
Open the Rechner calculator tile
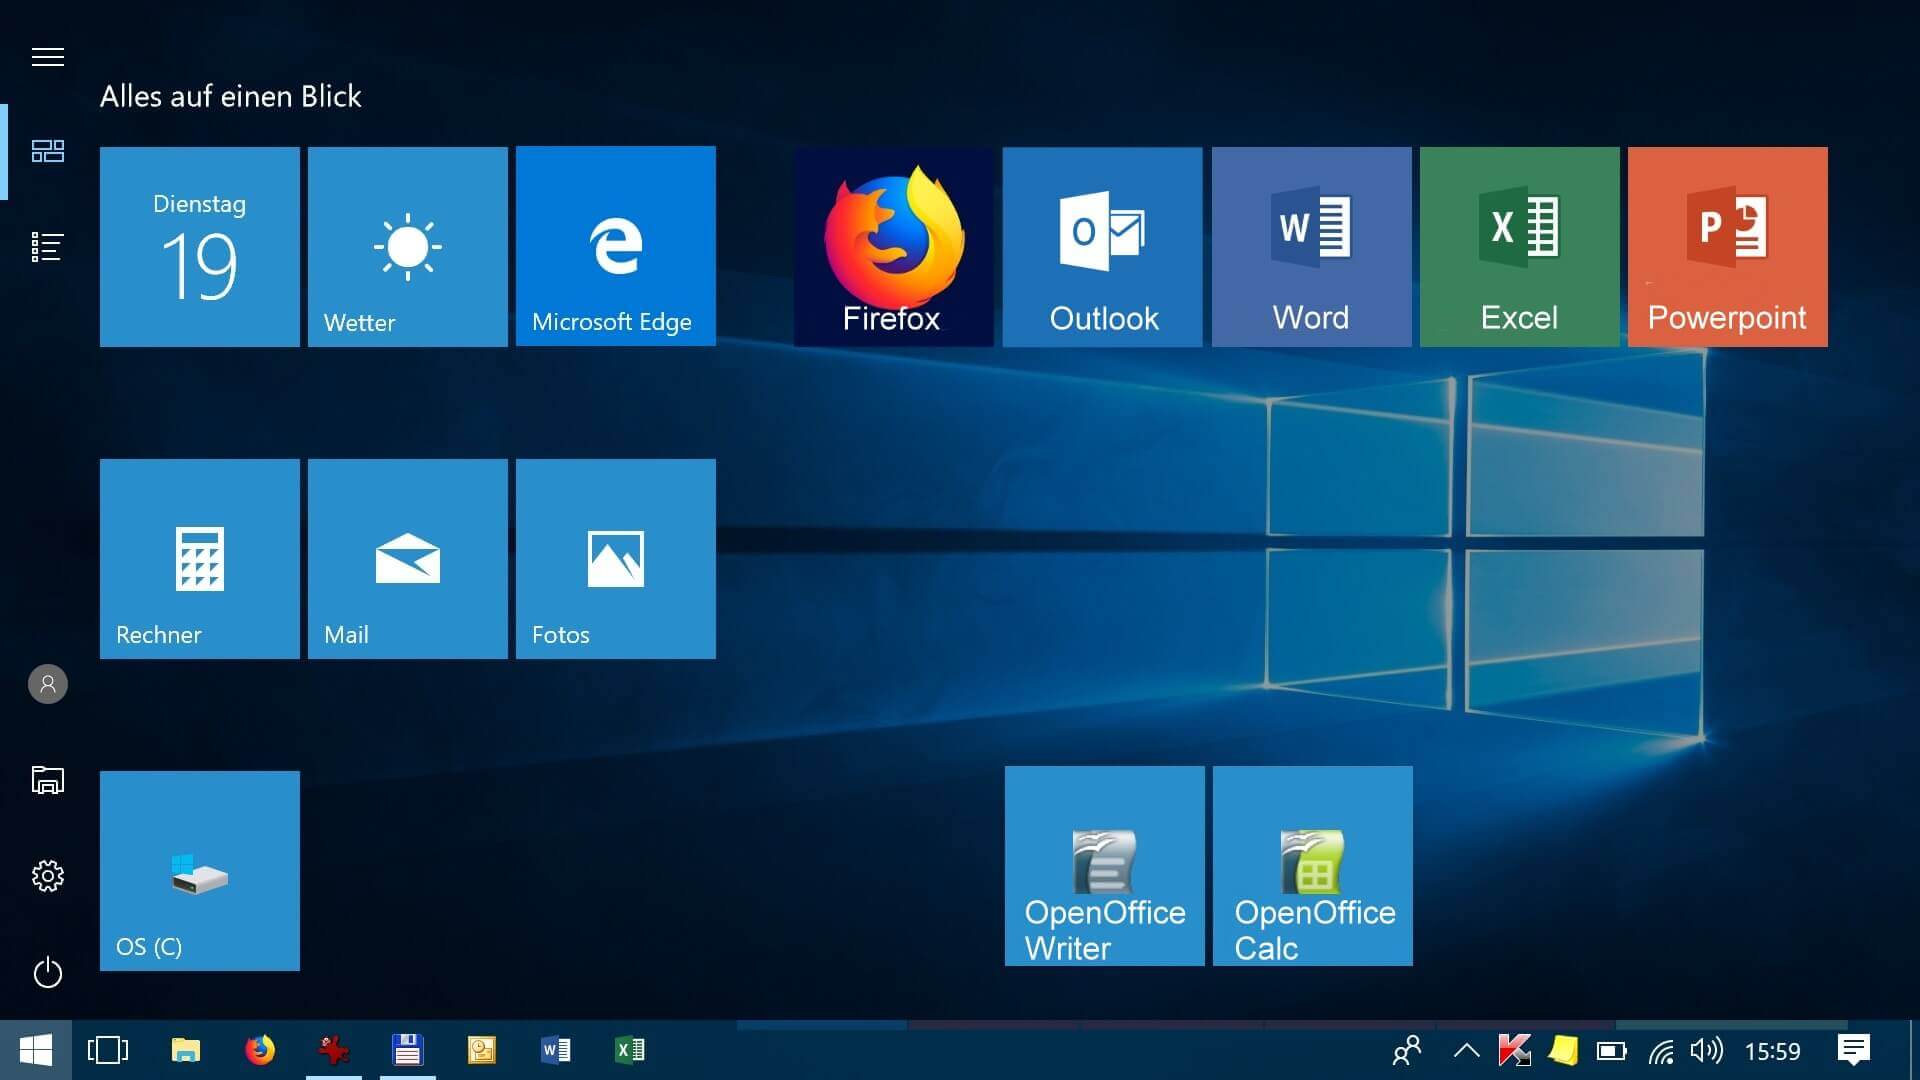point(200,559)
